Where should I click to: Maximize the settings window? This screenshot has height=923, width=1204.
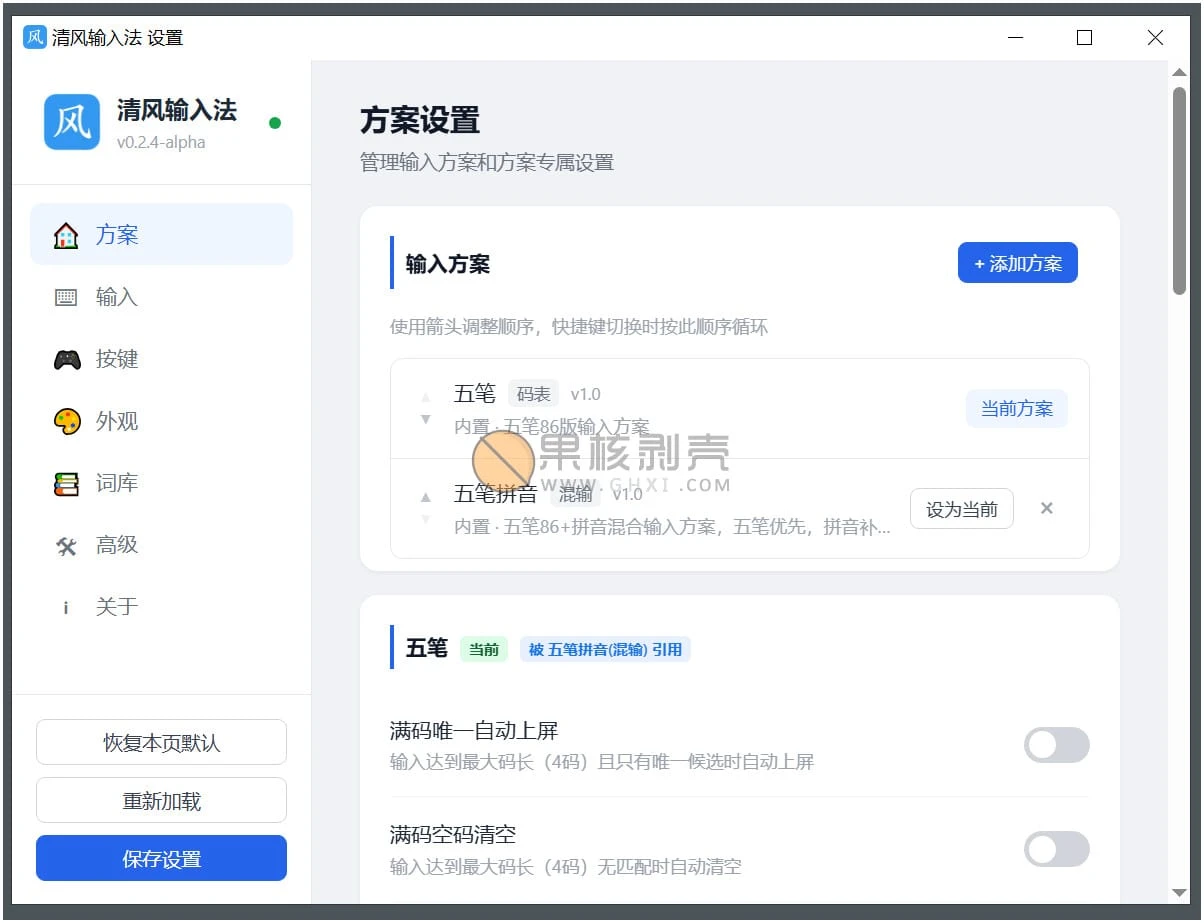[x=1084, y=38]
